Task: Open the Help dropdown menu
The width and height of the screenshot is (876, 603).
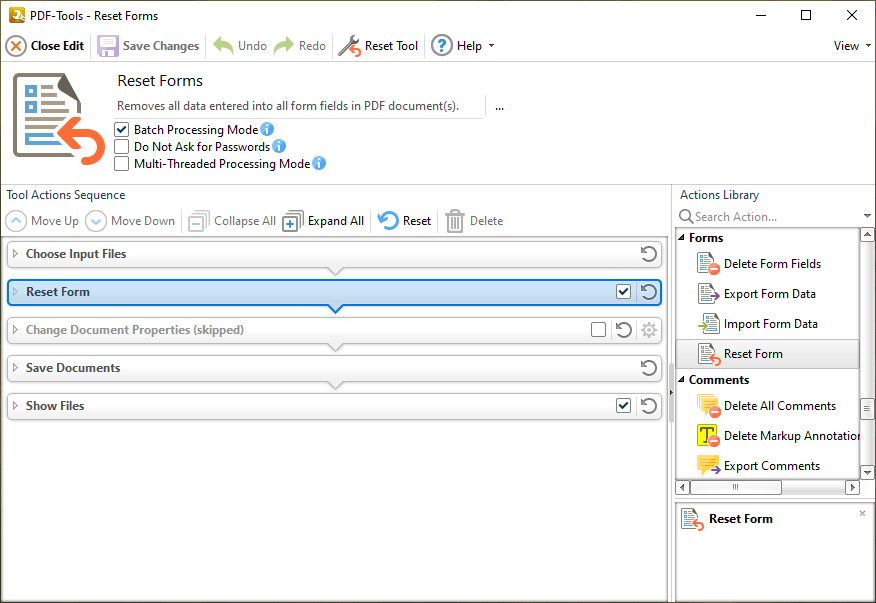Action: point(490,46)
